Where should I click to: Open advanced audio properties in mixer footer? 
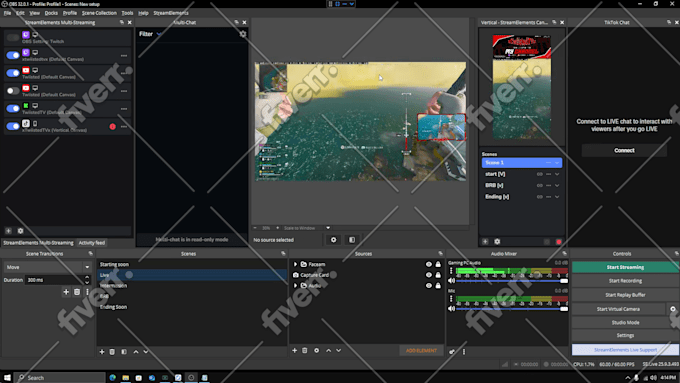click(x=452, y=352)
